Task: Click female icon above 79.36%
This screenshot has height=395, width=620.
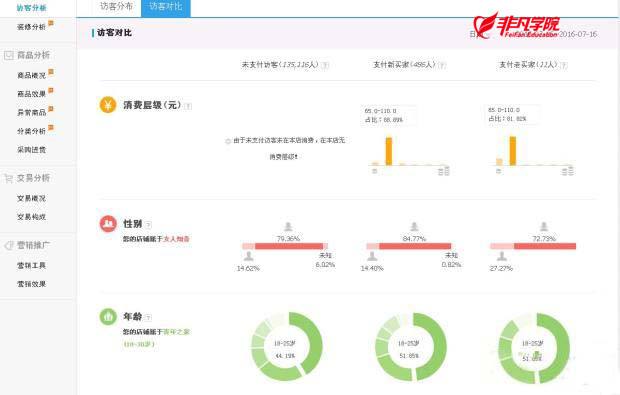Action: click(288, 227)
